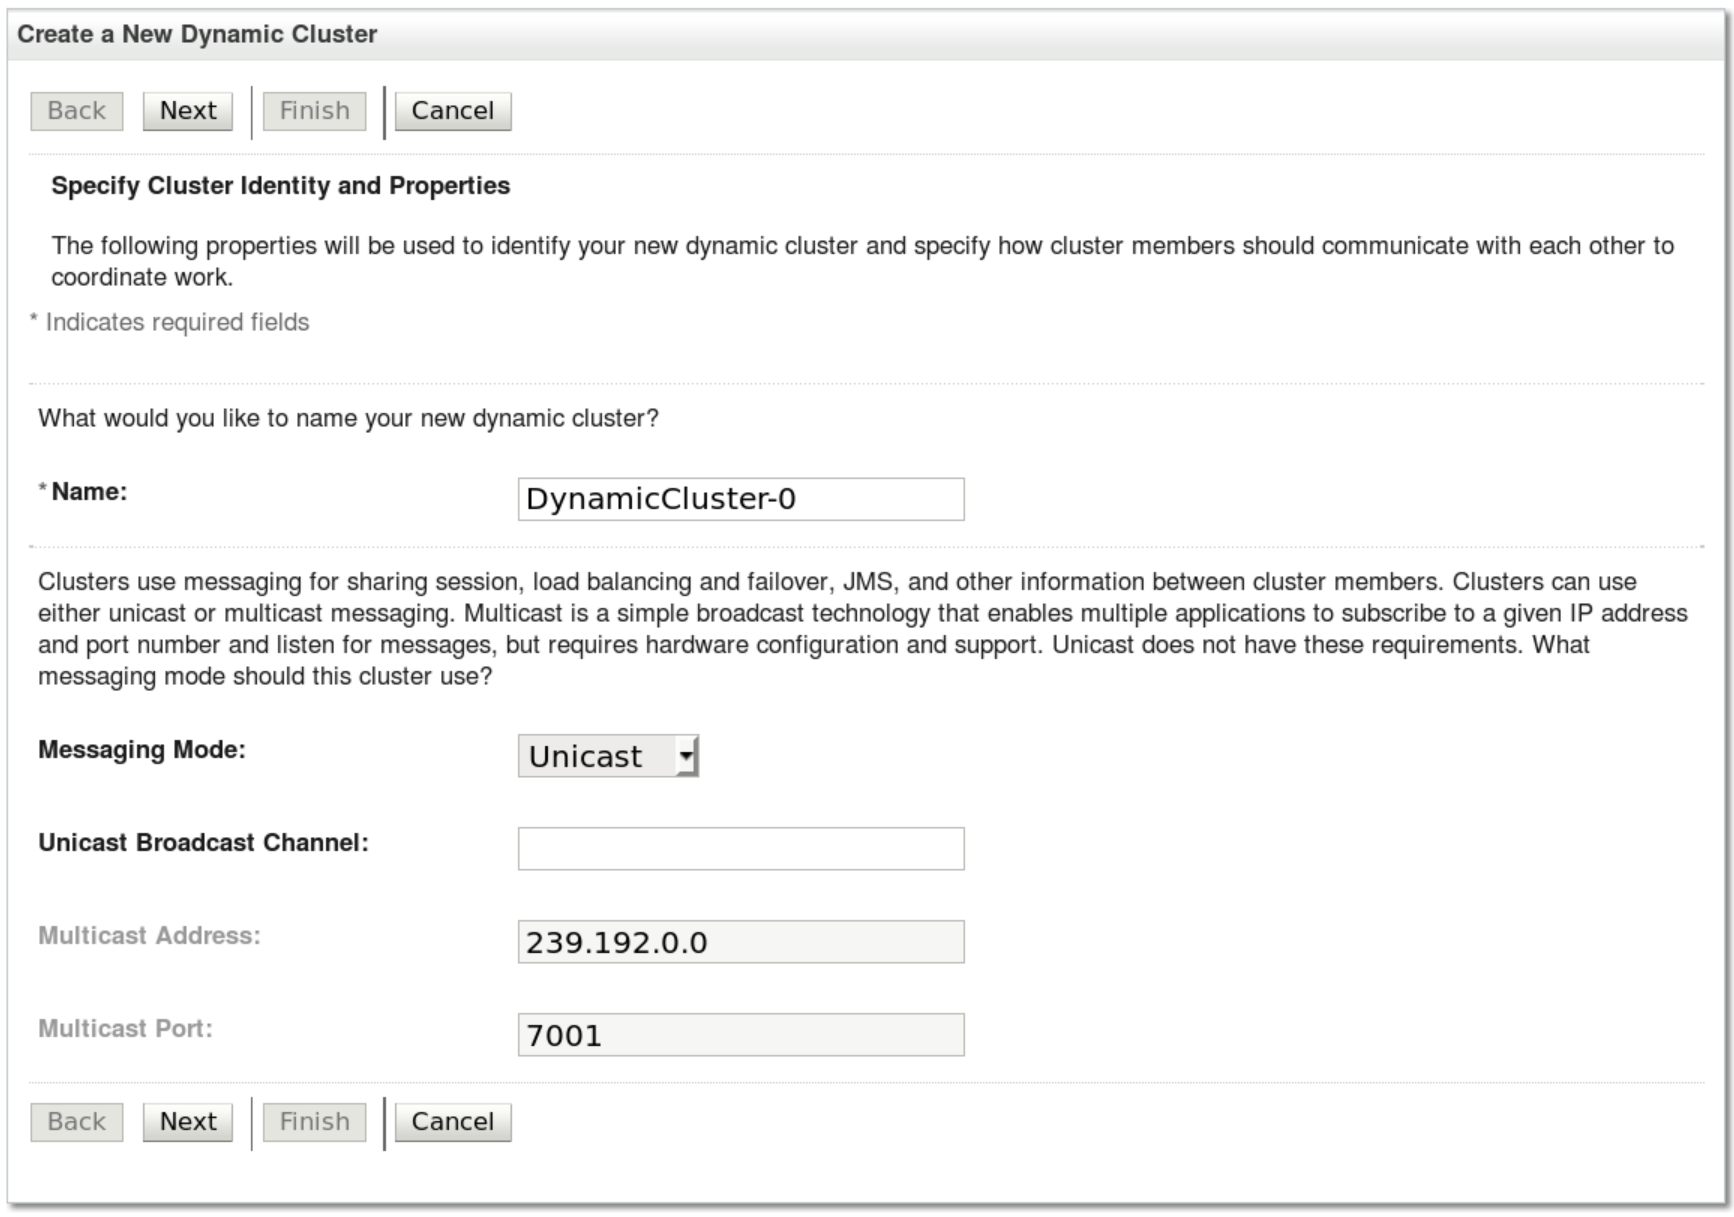Click the Unicast Broadcast Channel text box
Screen dimensions: 1734x1217
coord(740,849)
